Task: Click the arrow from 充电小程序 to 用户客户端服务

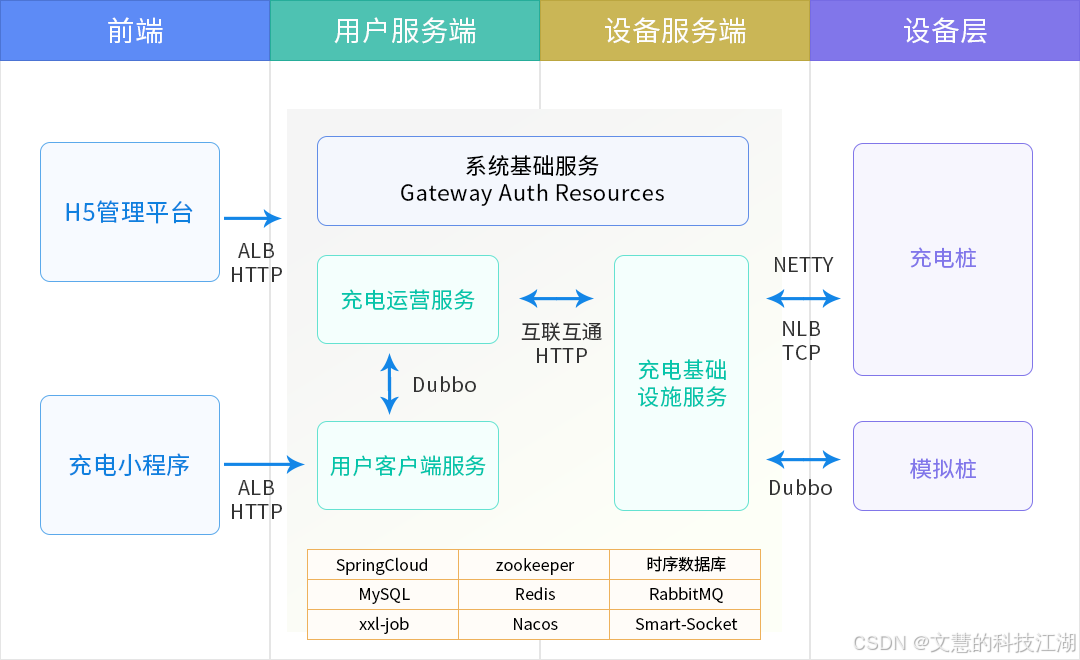Action: tap(264, 464)
